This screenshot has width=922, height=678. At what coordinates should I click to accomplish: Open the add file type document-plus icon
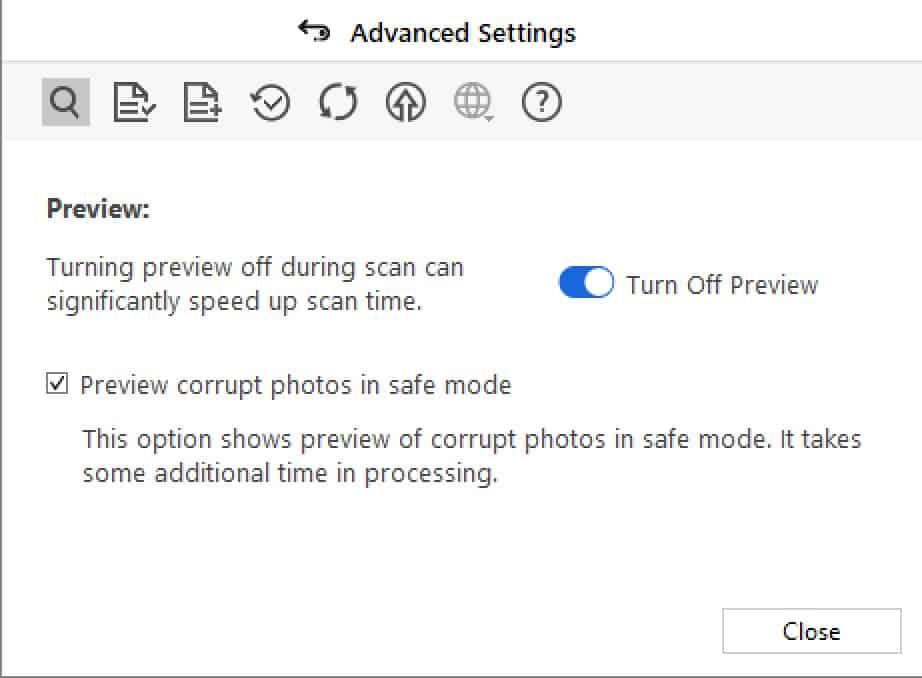[x=202, y=102]
